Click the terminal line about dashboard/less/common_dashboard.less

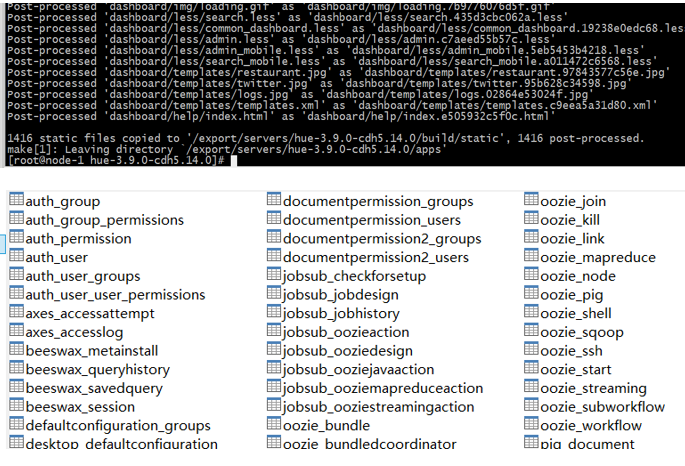coord(346,28)
